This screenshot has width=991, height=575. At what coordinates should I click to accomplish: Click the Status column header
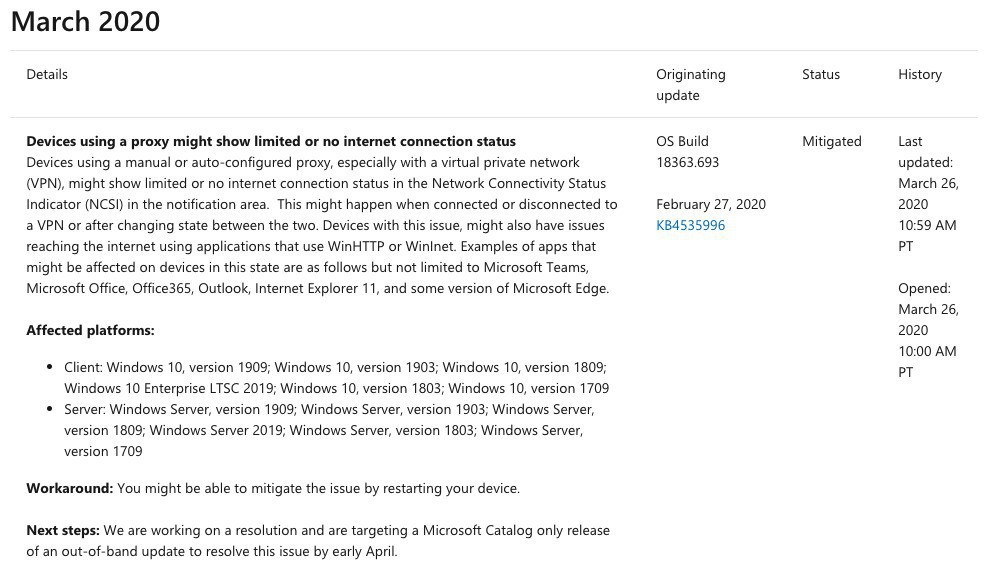[820, 74]
